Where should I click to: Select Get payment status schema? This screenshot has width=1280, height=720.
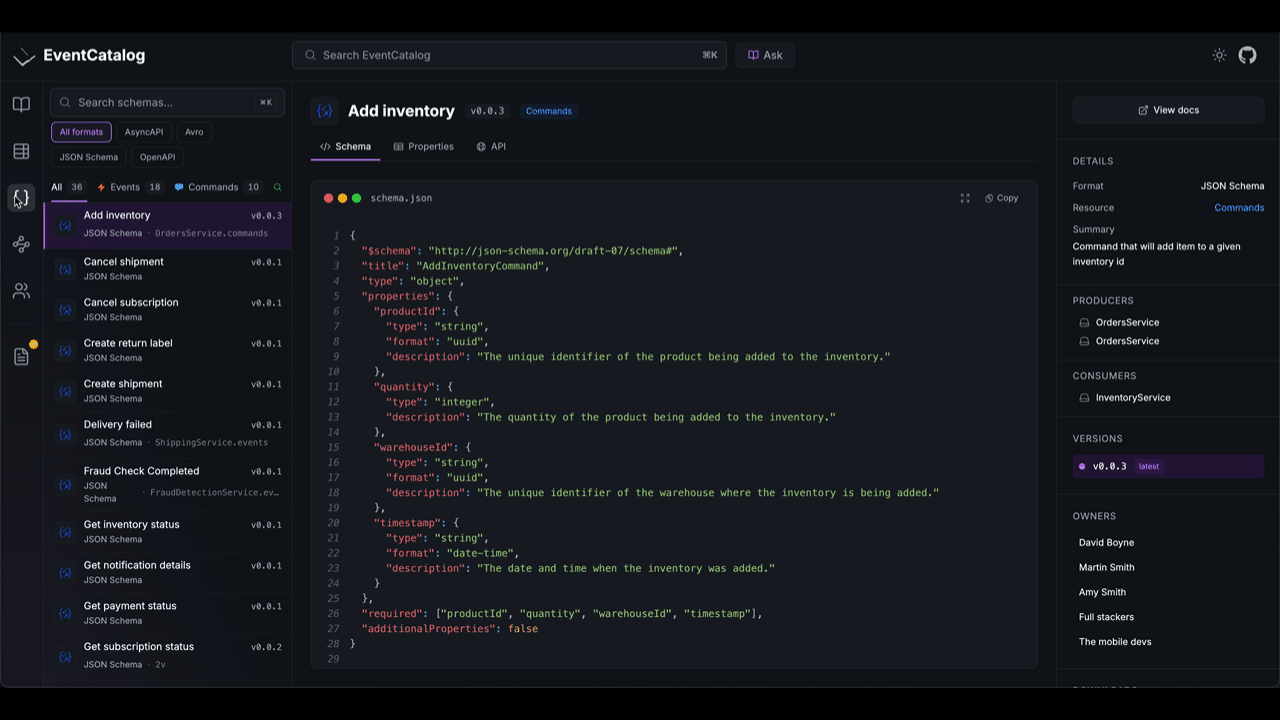(x=168, y=613)
